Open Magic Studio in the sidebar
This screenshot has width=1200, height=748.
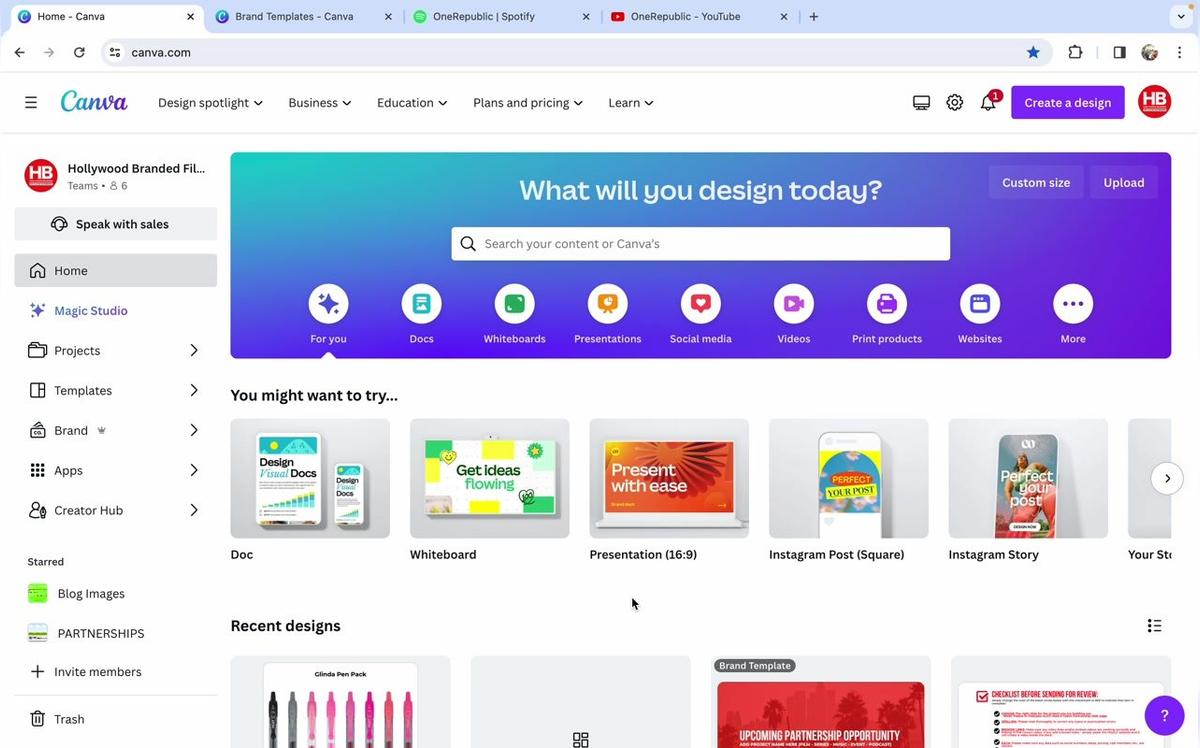tap(116, 310)
